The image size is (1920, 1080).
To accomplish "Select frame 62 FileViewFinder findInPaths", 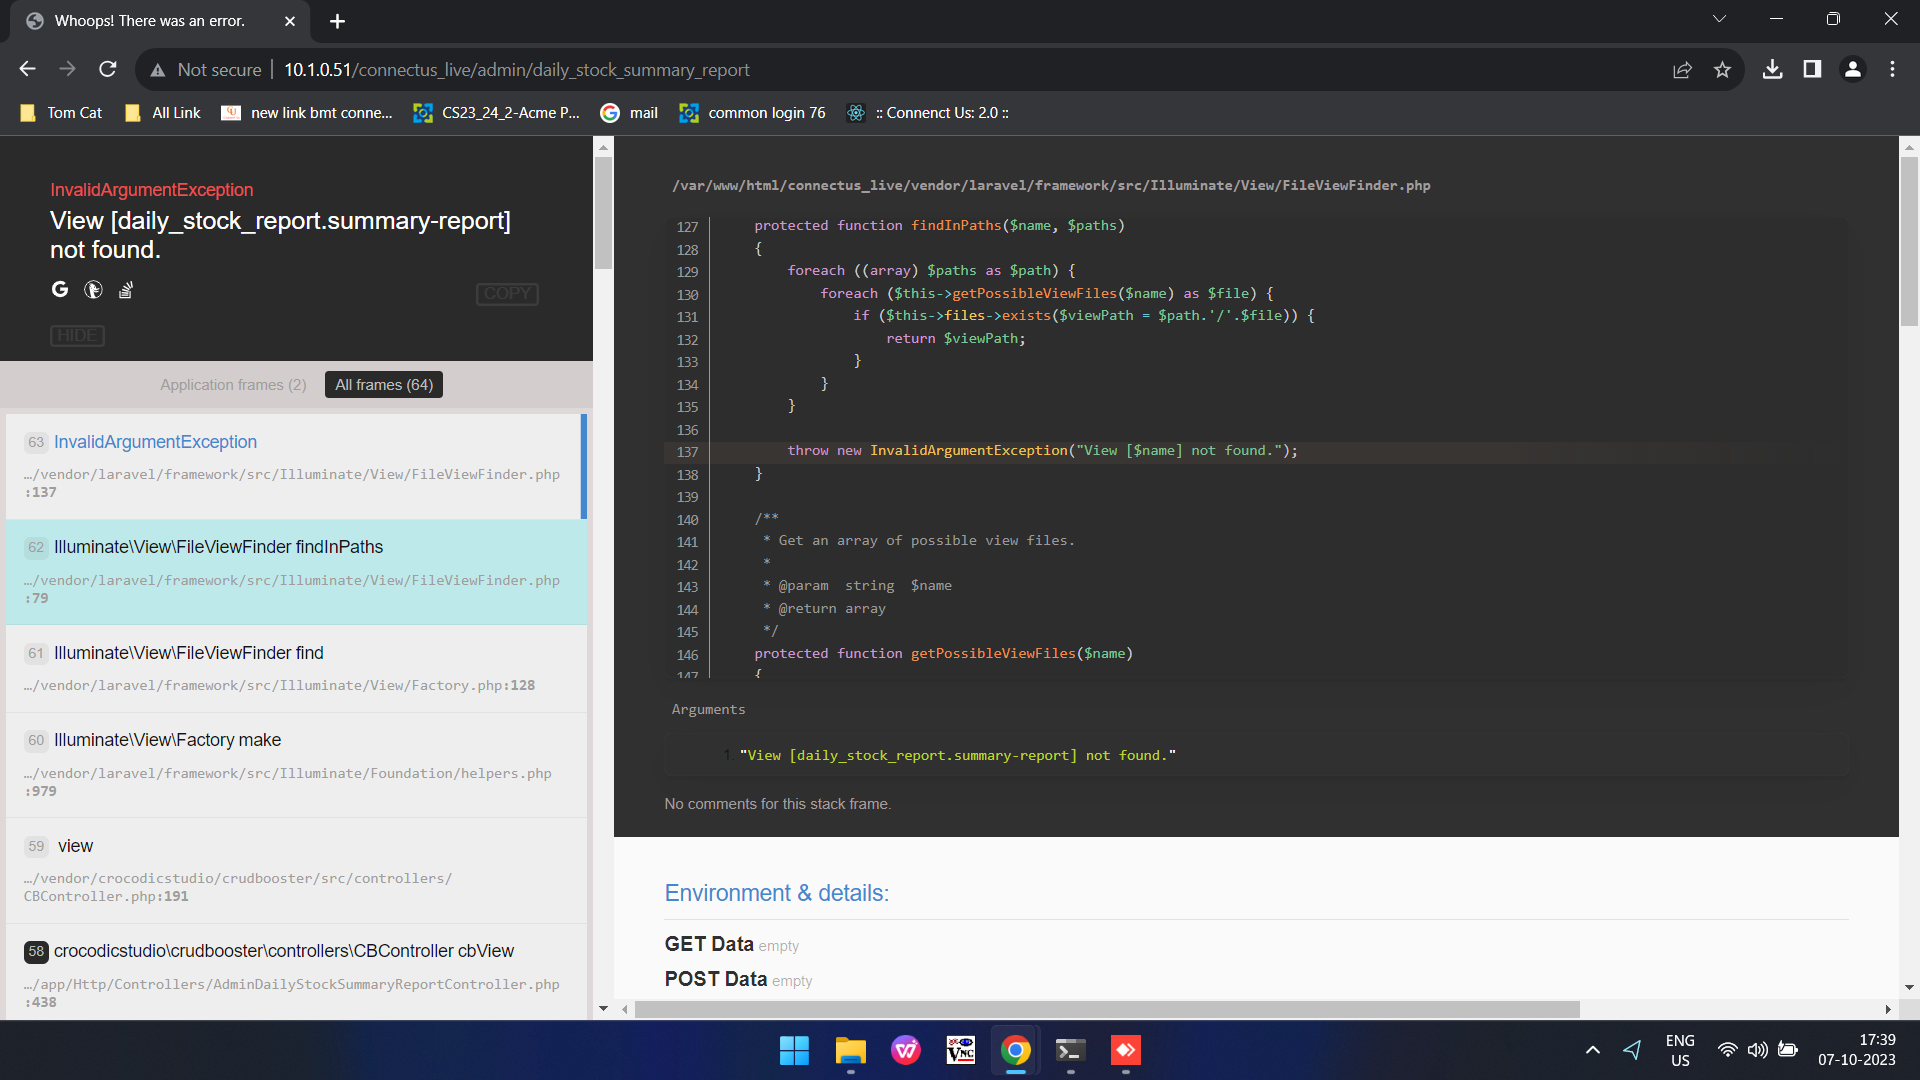I will point(296,572).
